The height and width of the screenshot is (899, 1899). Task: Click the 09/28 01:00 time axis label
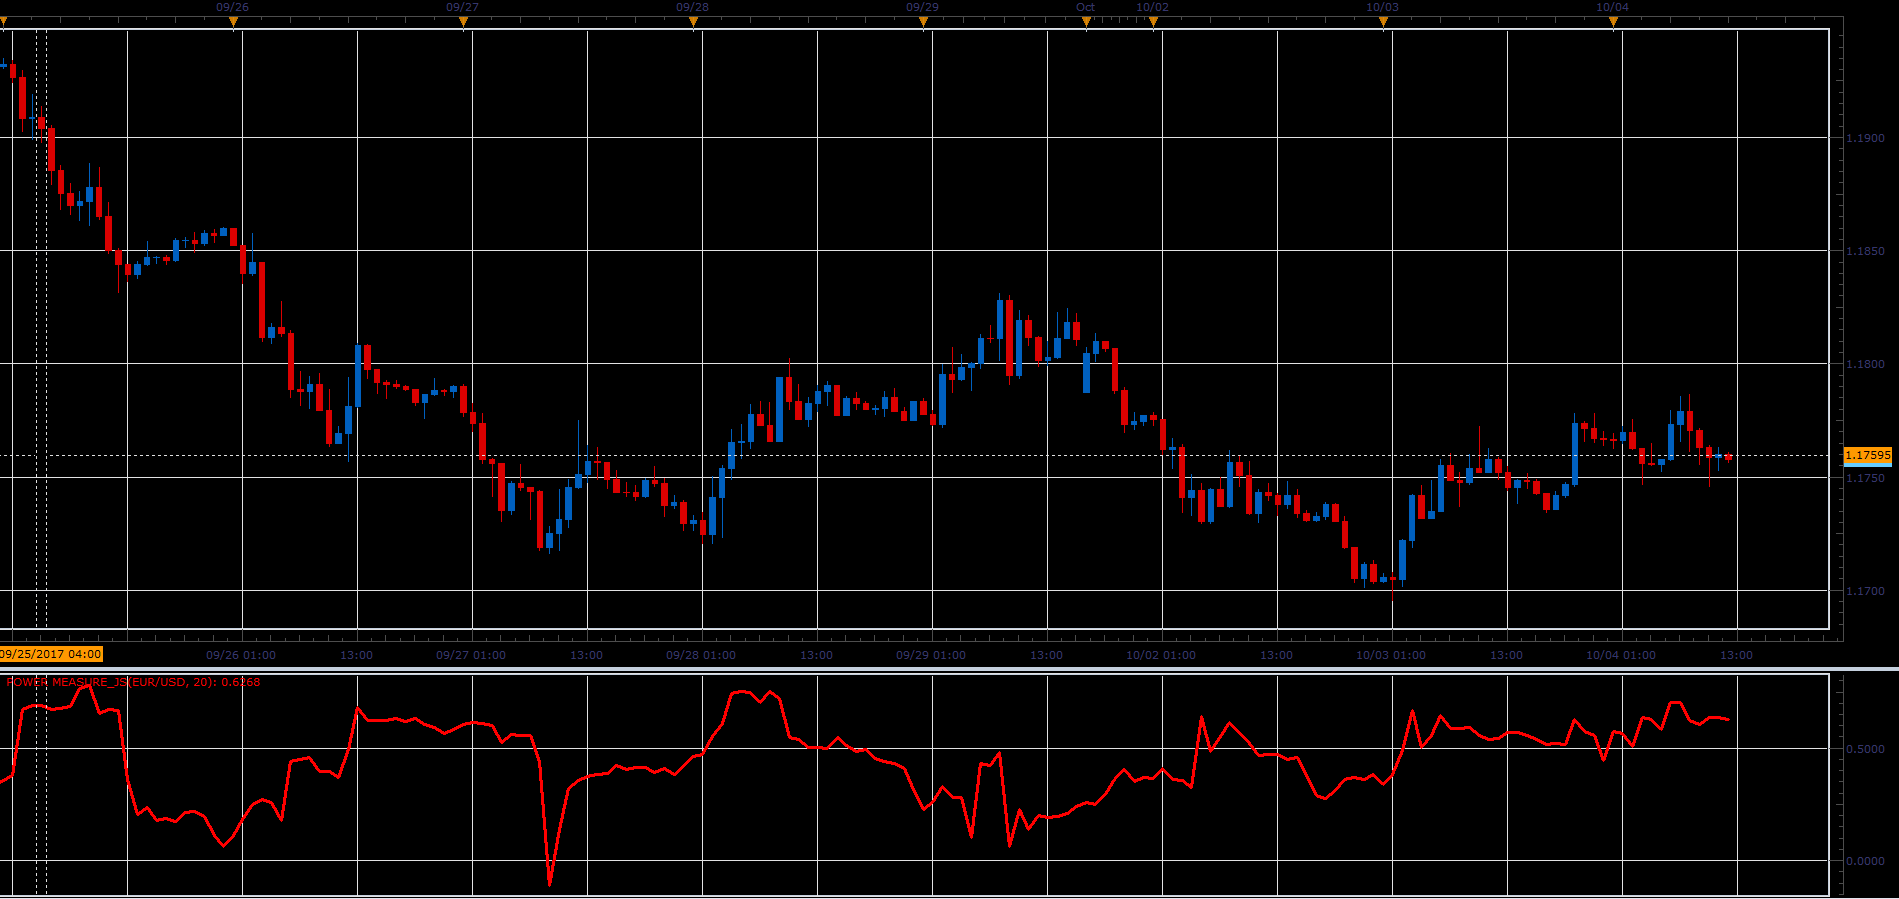point(701,655)
